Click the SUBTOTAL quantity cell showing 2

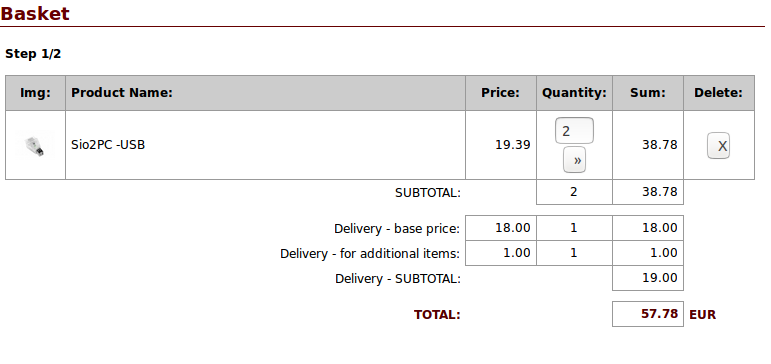click(574, 192)
